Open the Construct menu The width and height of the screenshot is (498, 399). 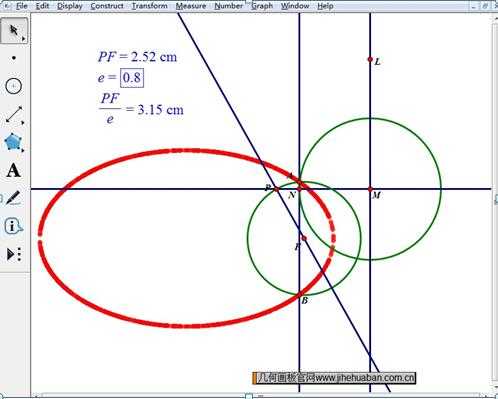click(x=107, y=6)
